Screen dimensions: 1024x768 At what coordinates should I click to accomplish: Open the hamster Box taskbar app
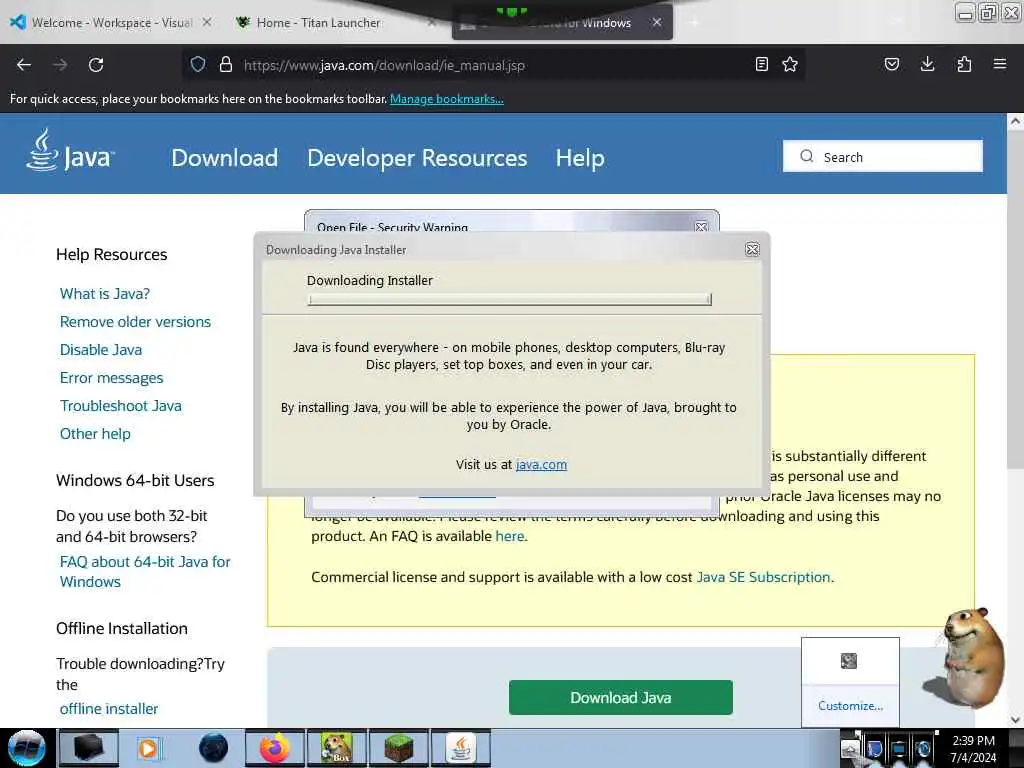[337, 748]
